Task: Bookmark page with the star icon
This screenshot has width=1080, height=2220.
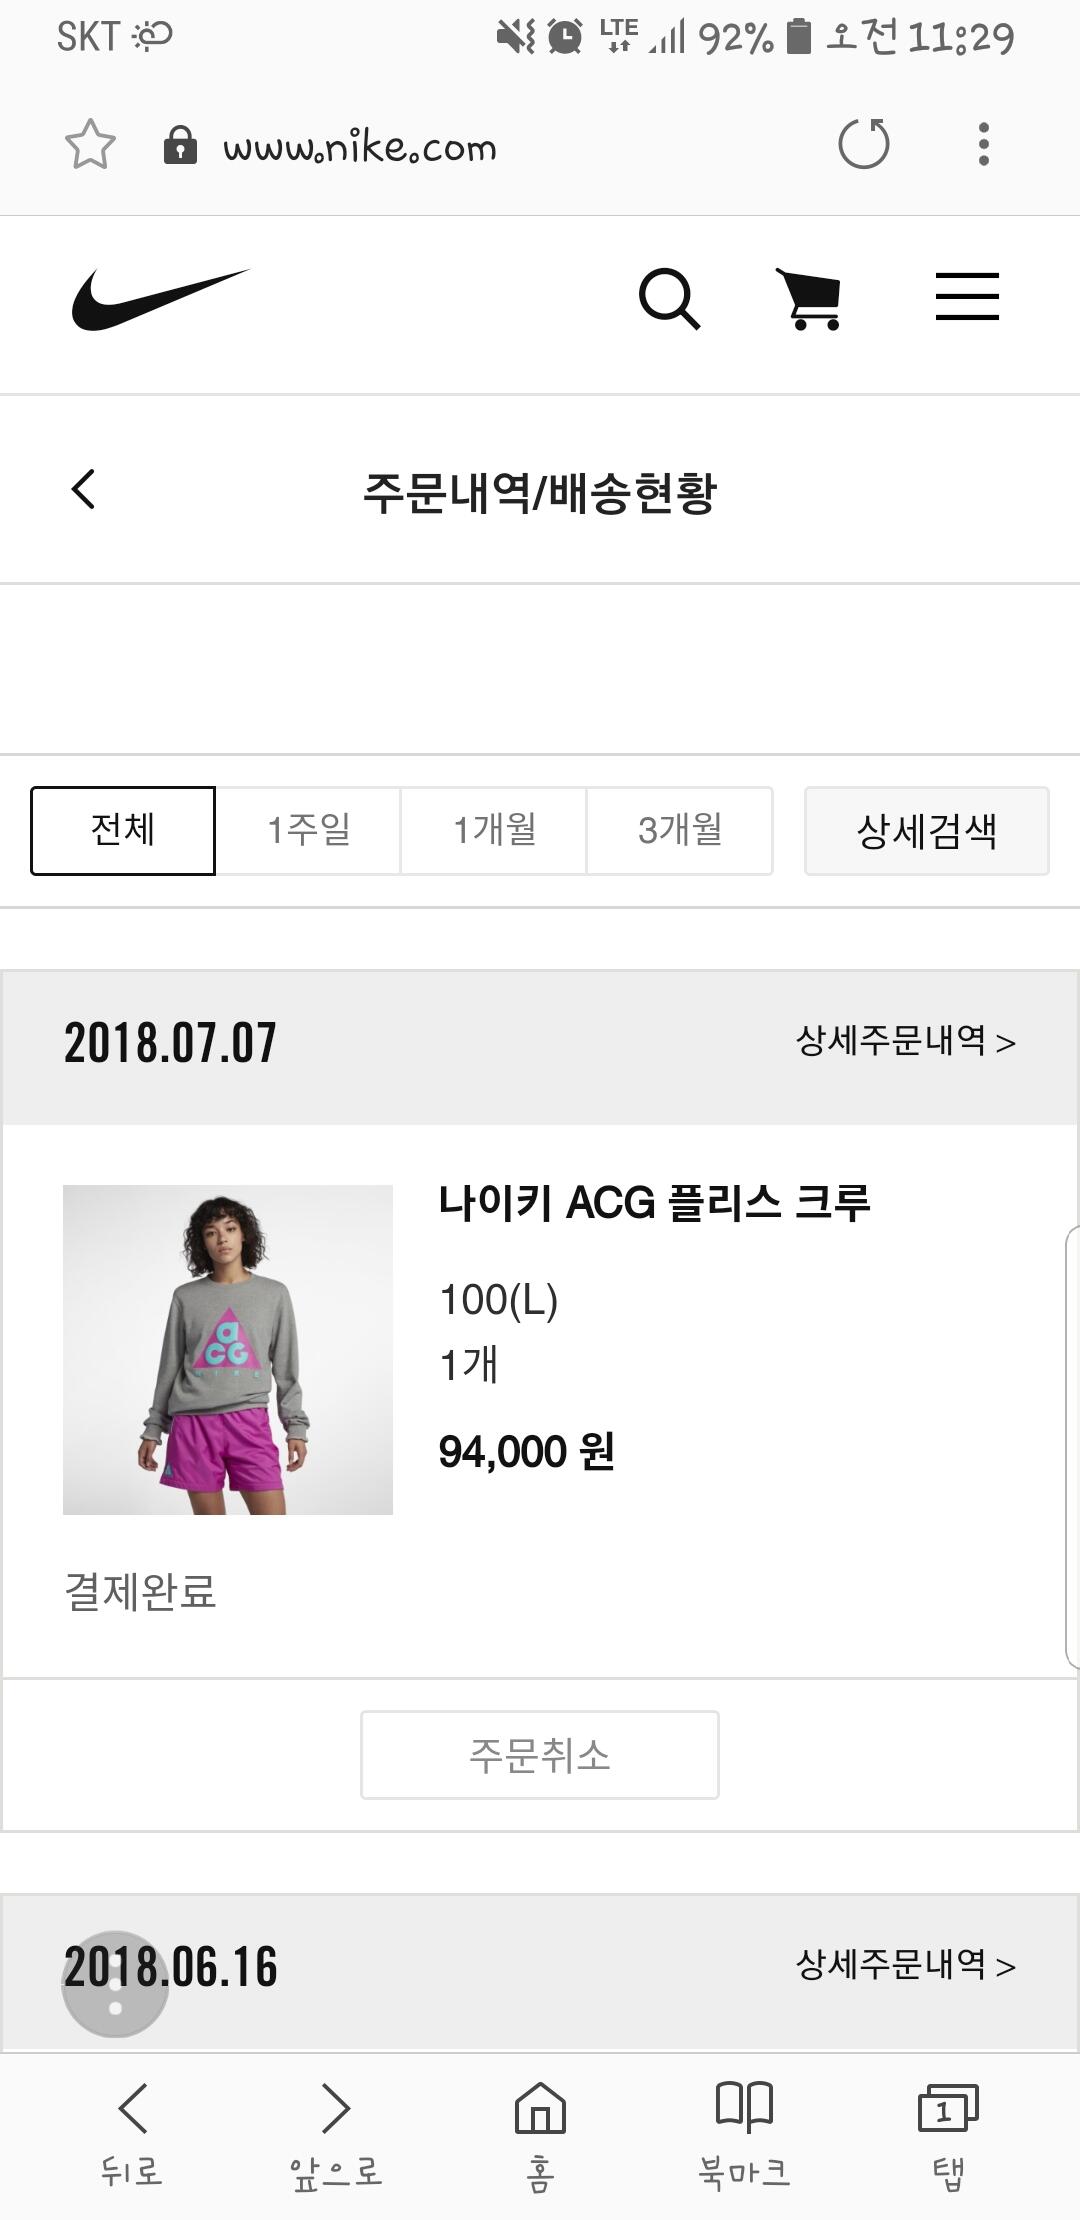Action: (x=90, y=145)
